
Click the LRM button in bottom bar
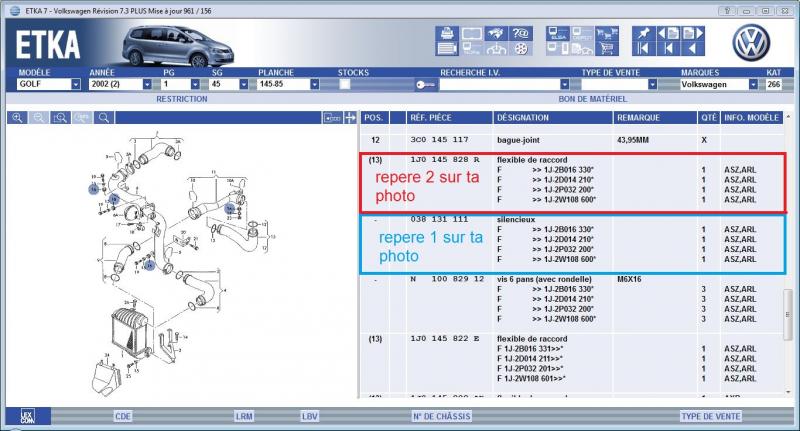point(244,416)
